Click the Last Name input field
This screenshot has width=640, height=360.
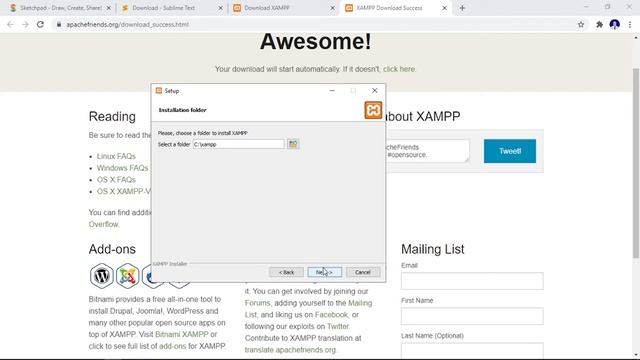coord(472,350)
